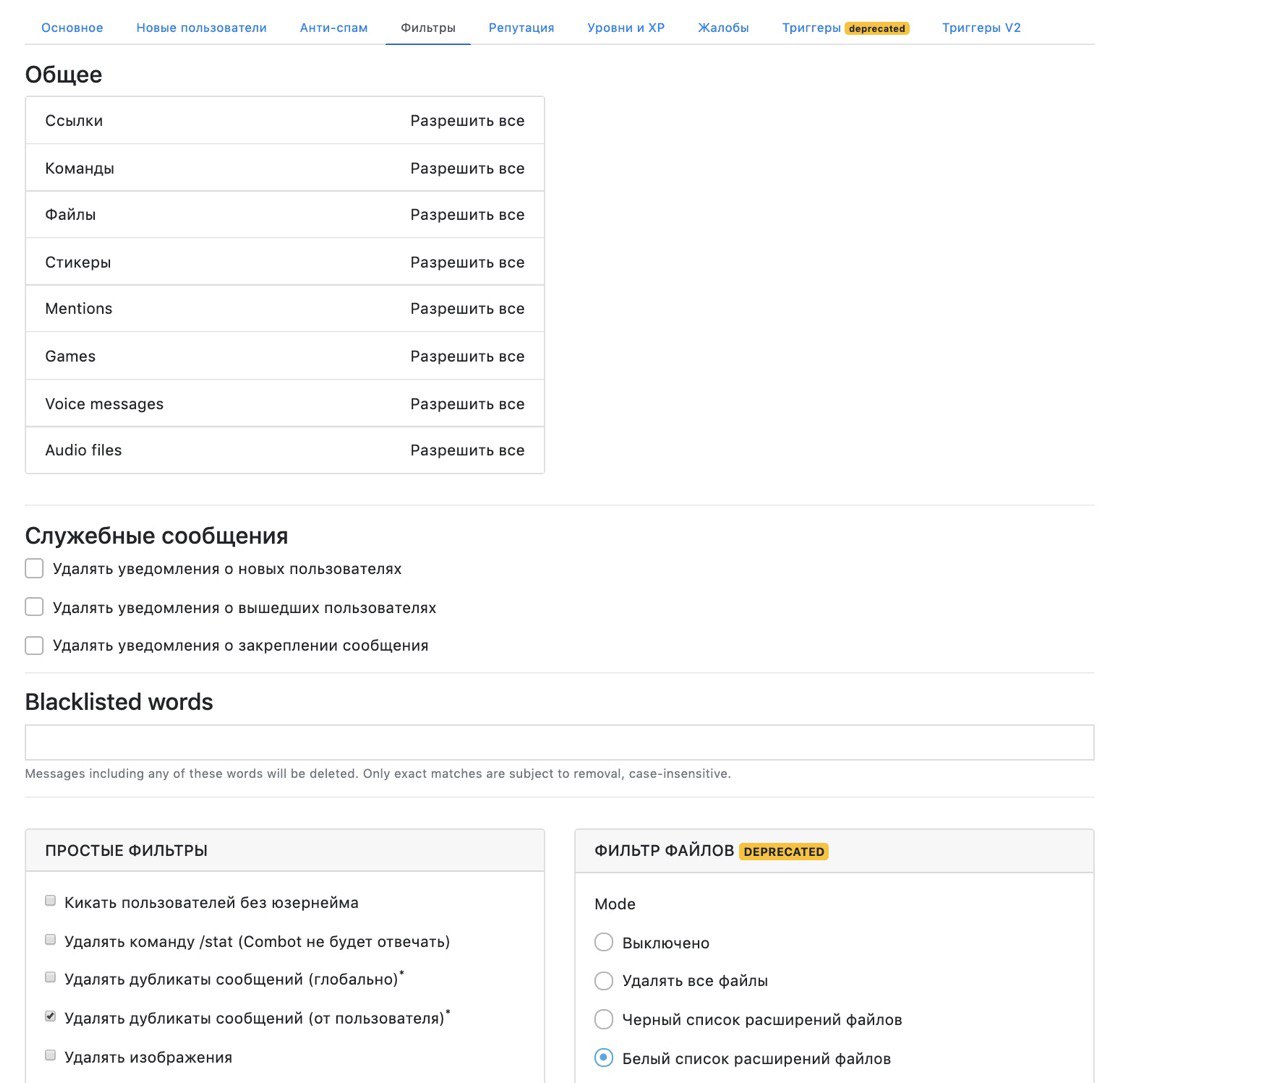Screen dimensions: 1280x1083
Task: Open Уровни и XP tab
Action: pyautogui.click(x=626, y=28)
